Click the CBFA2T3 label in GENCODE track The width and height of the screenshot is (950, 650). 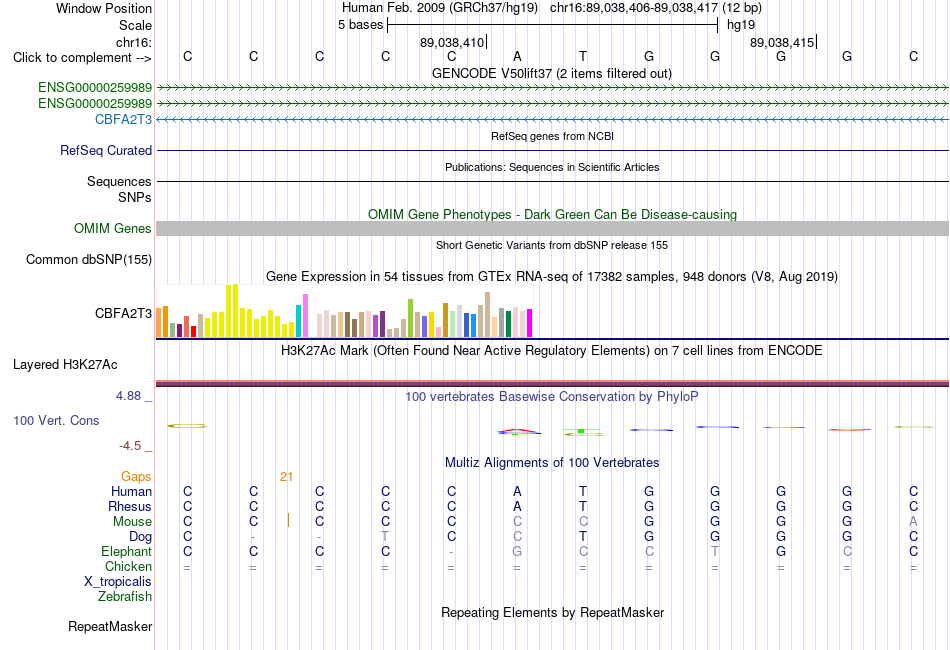[x=124, y=119]
